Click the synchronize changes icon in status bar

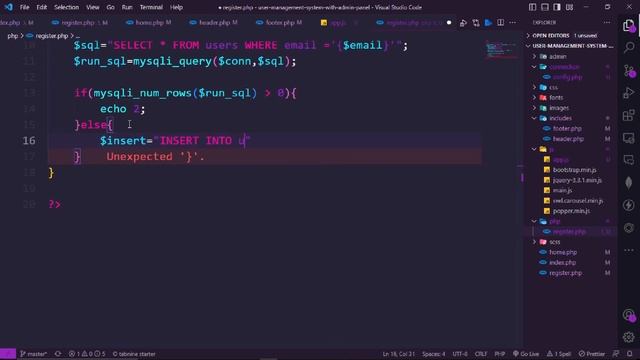(x=58, y=354)
